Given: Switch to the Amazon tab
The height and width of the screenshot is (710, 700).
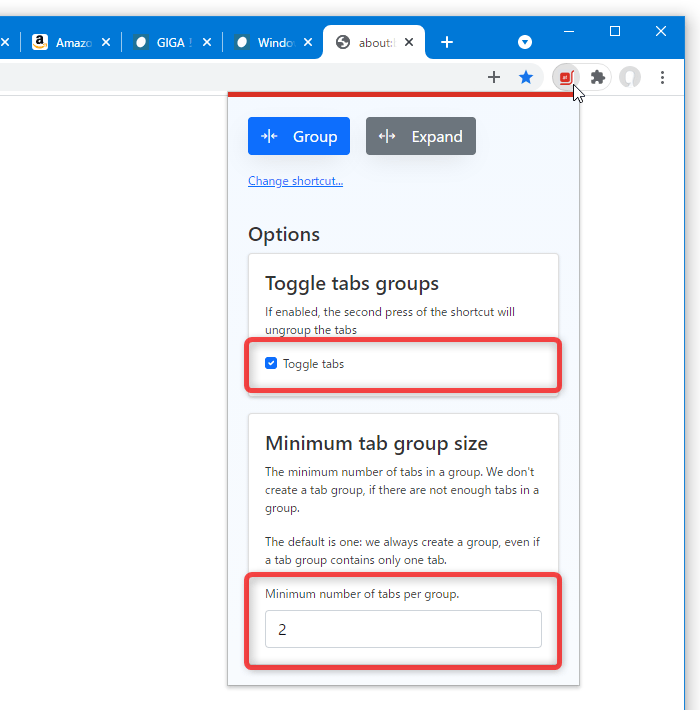Looking at the screenshot, I should coord(62,43).
